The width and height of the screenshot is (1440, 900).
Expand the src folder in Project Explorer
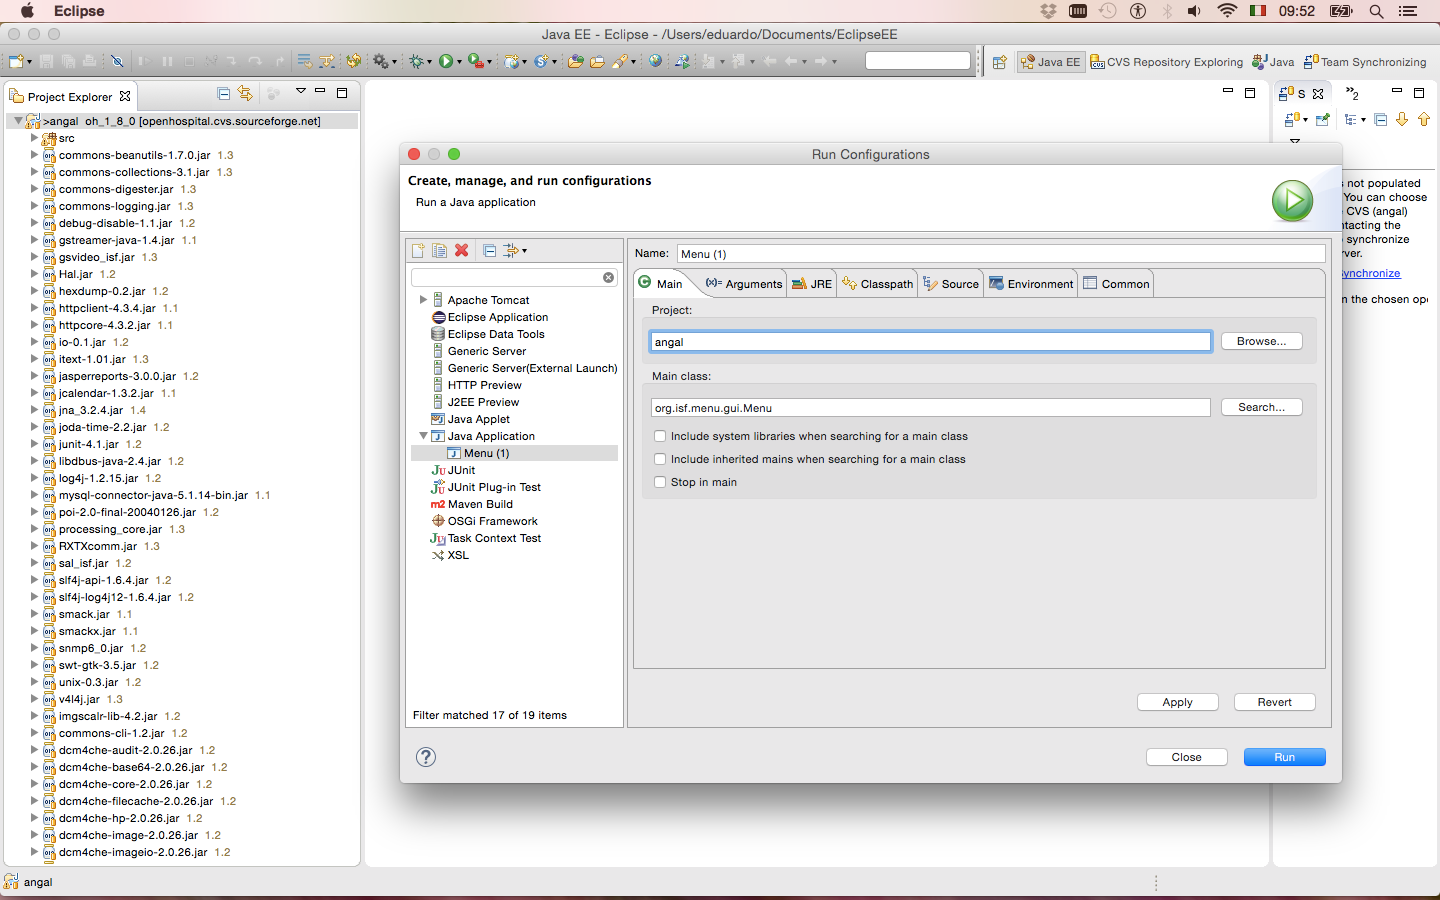pos(34,138)
